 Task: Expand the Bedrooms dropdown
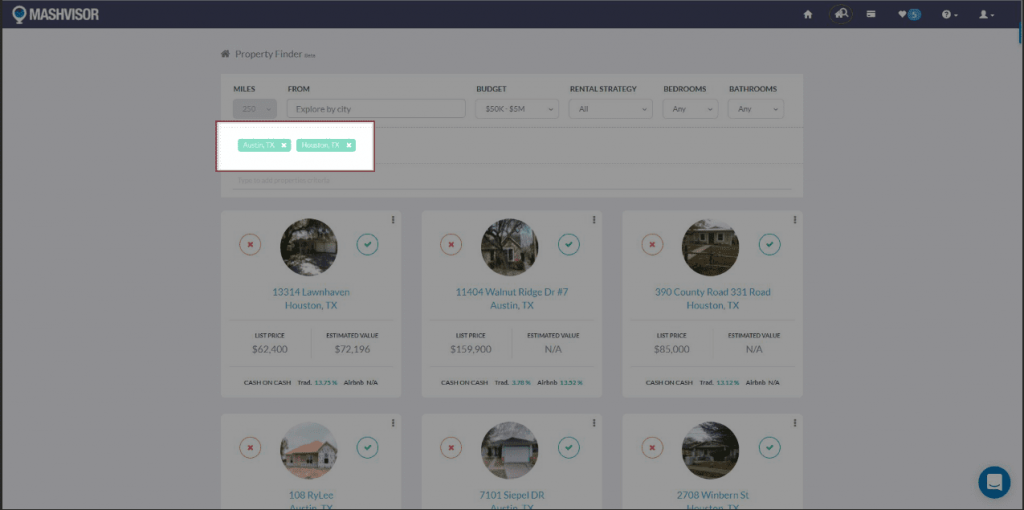(x=690, y=109)
